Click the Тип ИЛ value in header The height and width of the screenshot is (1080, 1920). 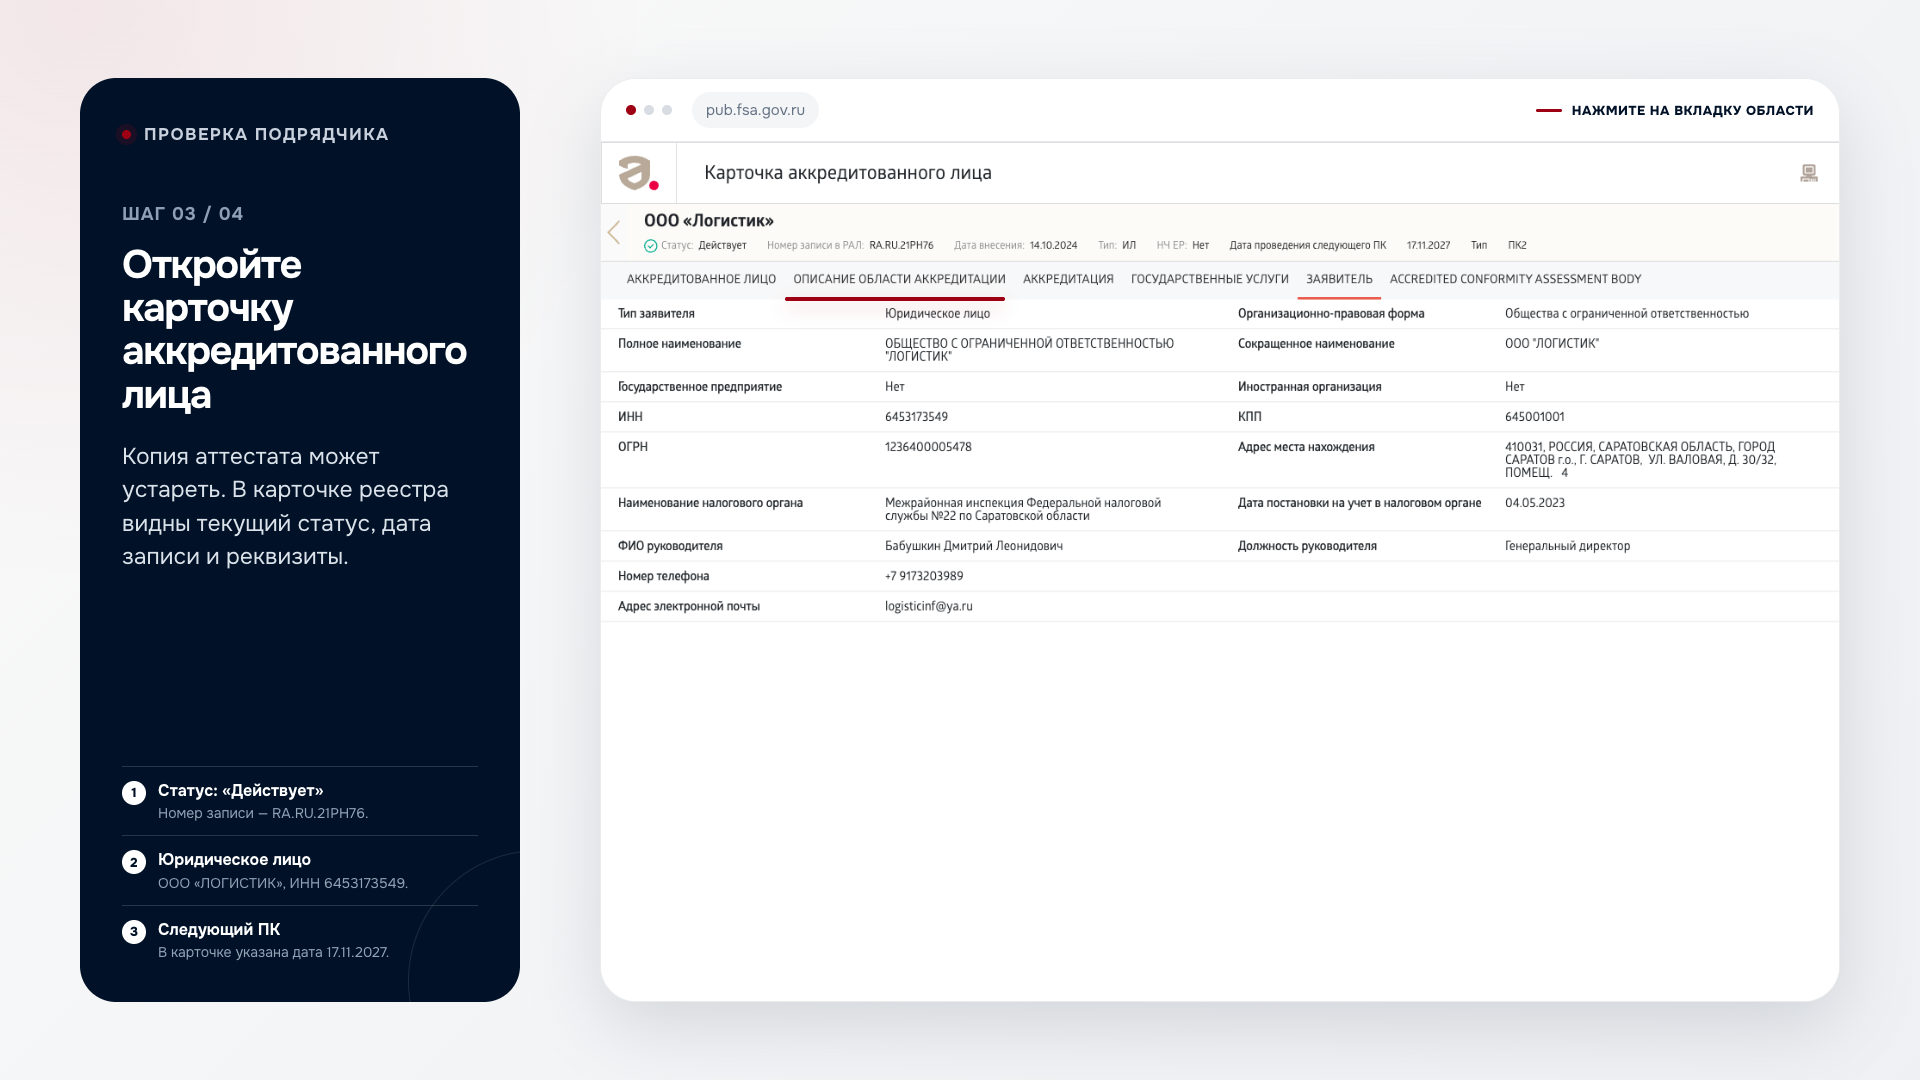[x=1128, y=246]
